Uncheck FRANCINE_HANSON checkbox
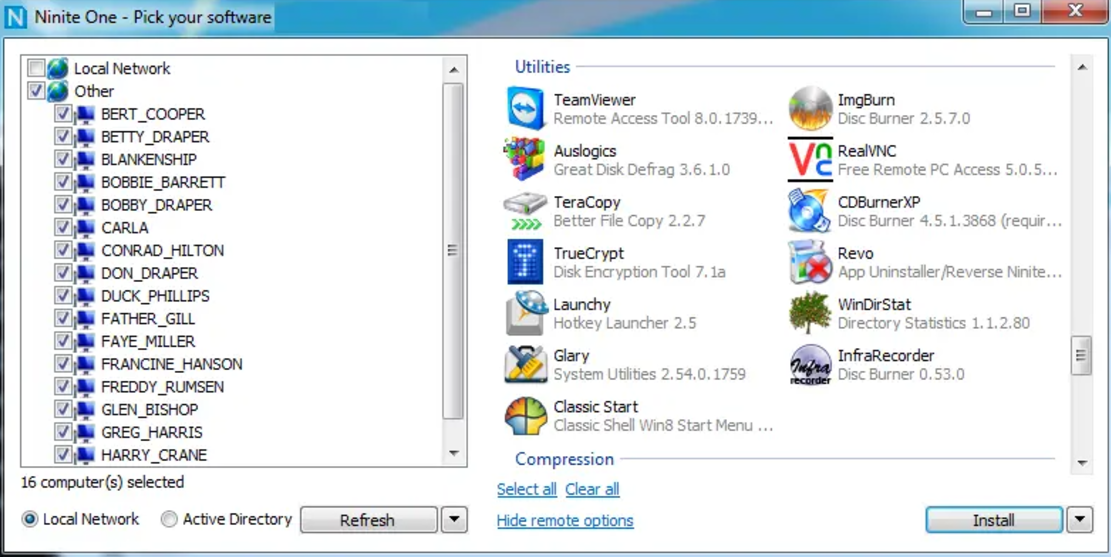This screenshot has width=1111, height=557. click(x=63, y=364)
